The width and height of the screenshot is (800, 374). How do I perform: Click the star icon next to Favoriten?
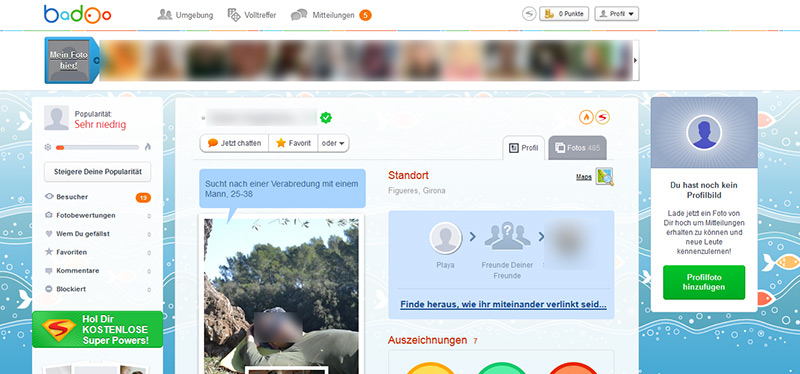[49, 252]
